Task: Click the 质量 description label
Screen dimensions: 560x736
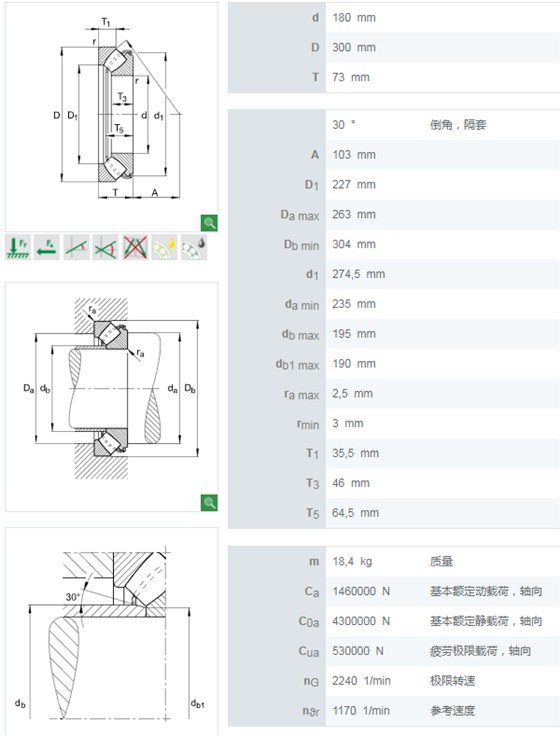Action: (441, 561)
